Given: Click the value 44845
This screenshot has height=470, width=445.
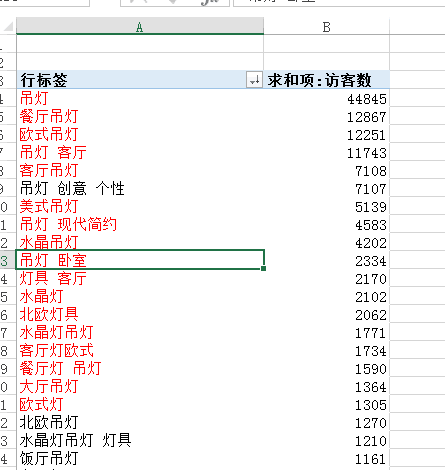Looking at the screenshot, I should pyautogui.click(x=367, y=99).
